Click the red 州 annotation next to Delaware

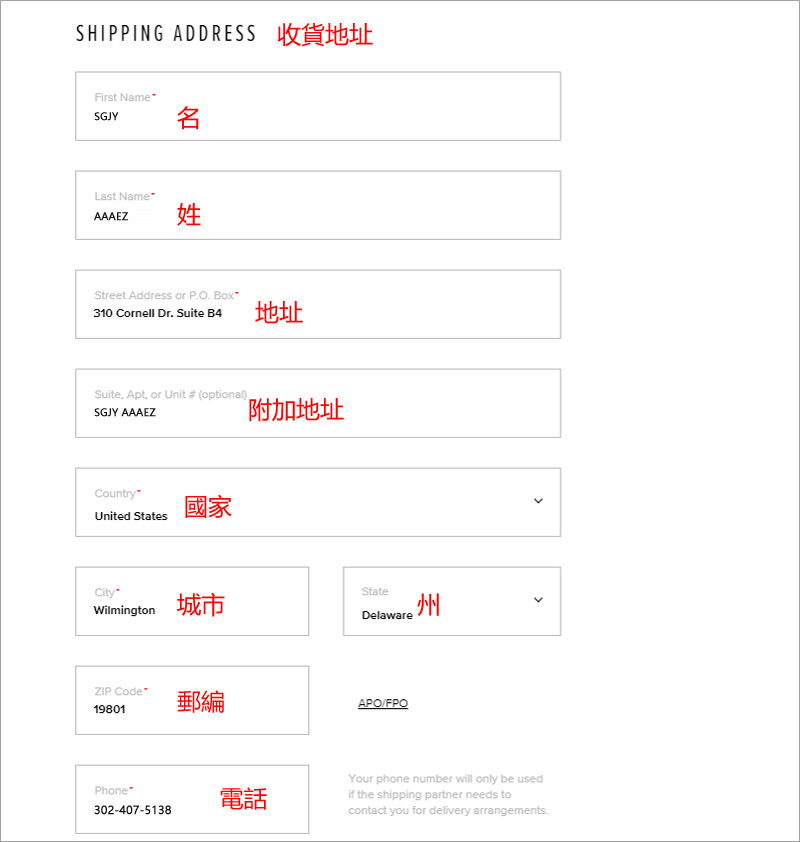[428, 605]
